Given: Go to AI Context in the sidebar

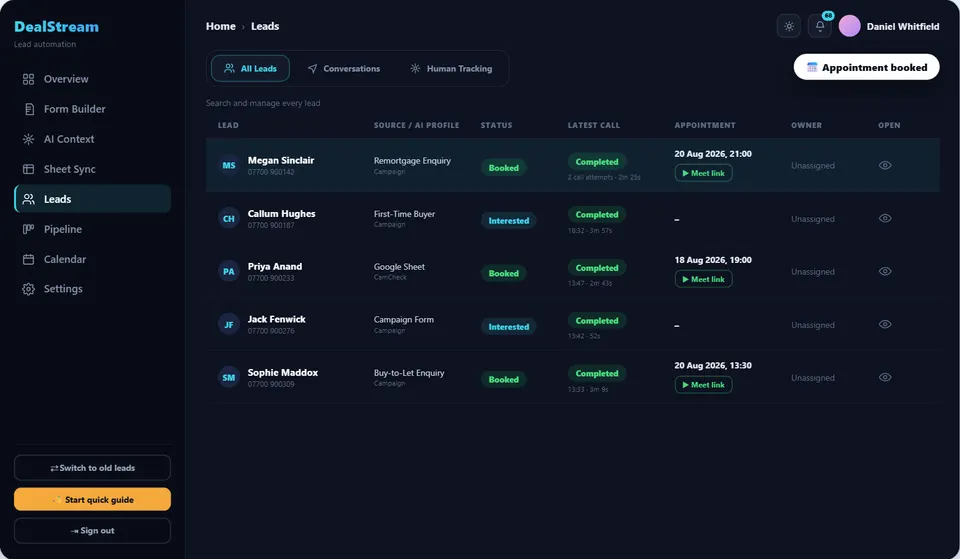Looking at the screenshot, I should pyautogui.click(x=92, y=139).
